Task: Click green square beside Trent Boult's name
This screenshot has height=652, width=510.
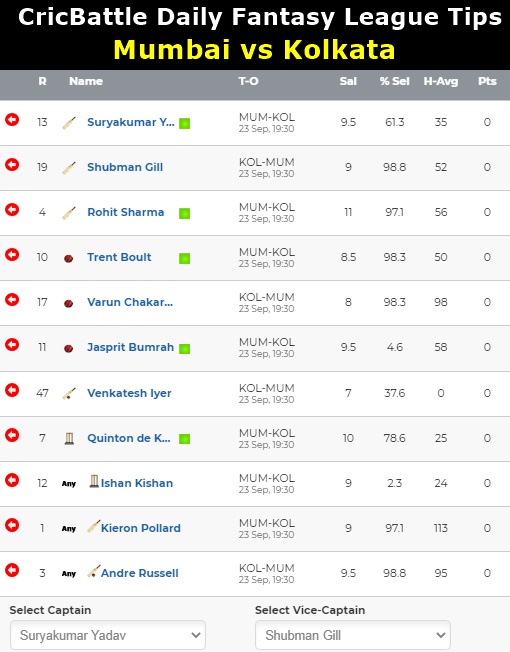Action: [185, 259]
